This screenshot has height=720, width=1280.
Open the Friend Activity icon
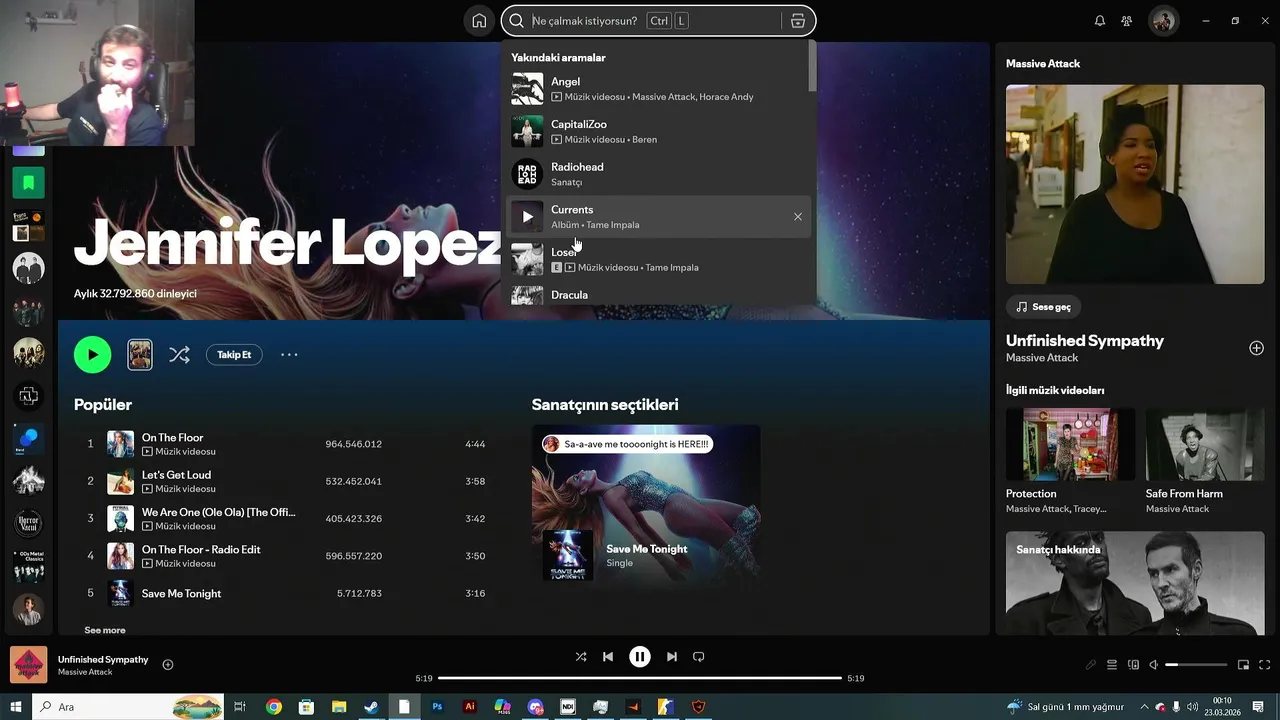1127,21
